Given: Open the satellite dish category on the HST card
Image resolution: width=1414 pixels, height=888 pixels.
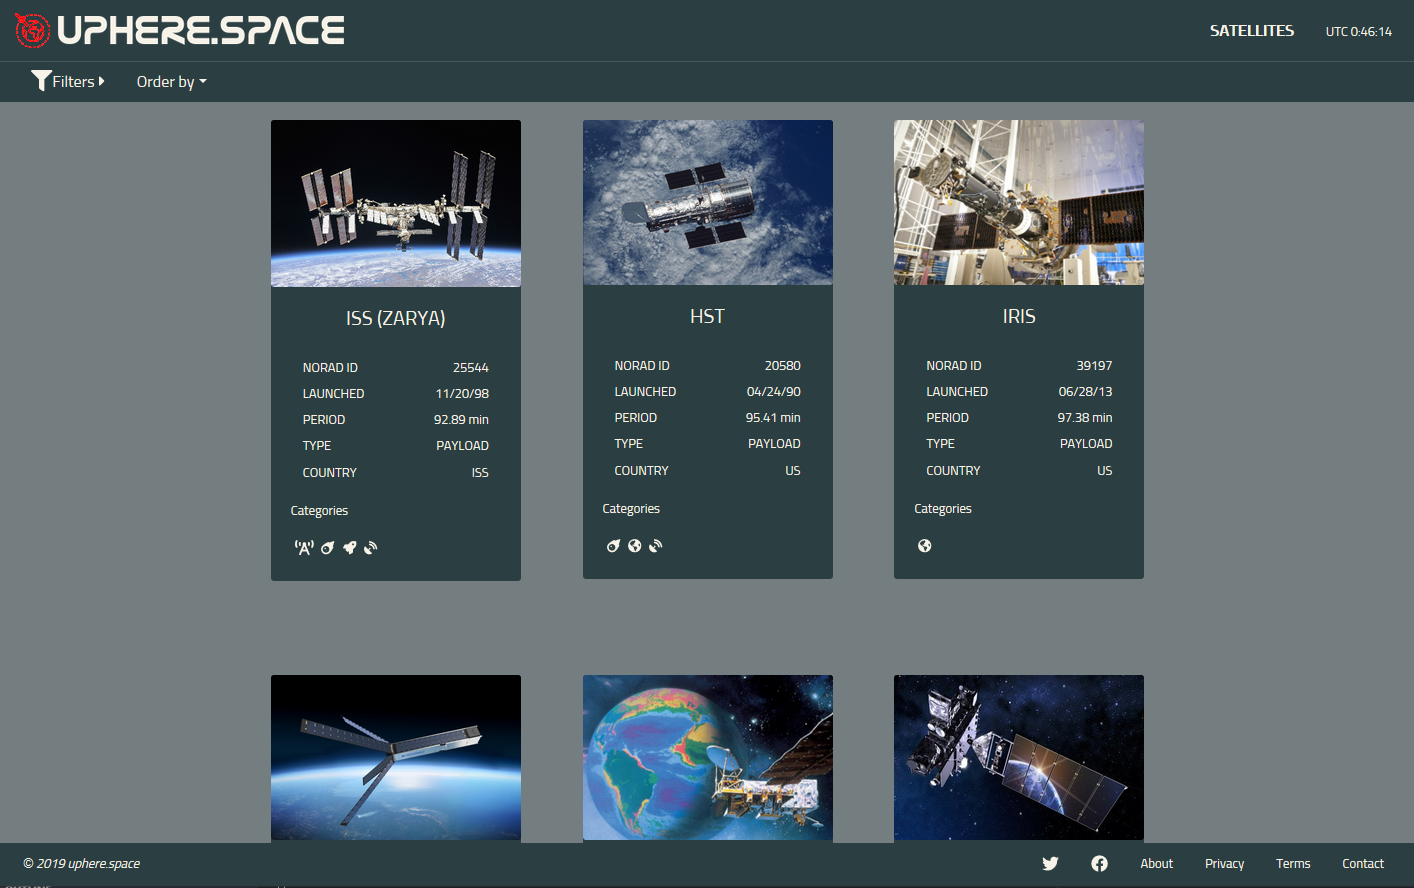Looking at the screenshot, I should click(655, 545).
